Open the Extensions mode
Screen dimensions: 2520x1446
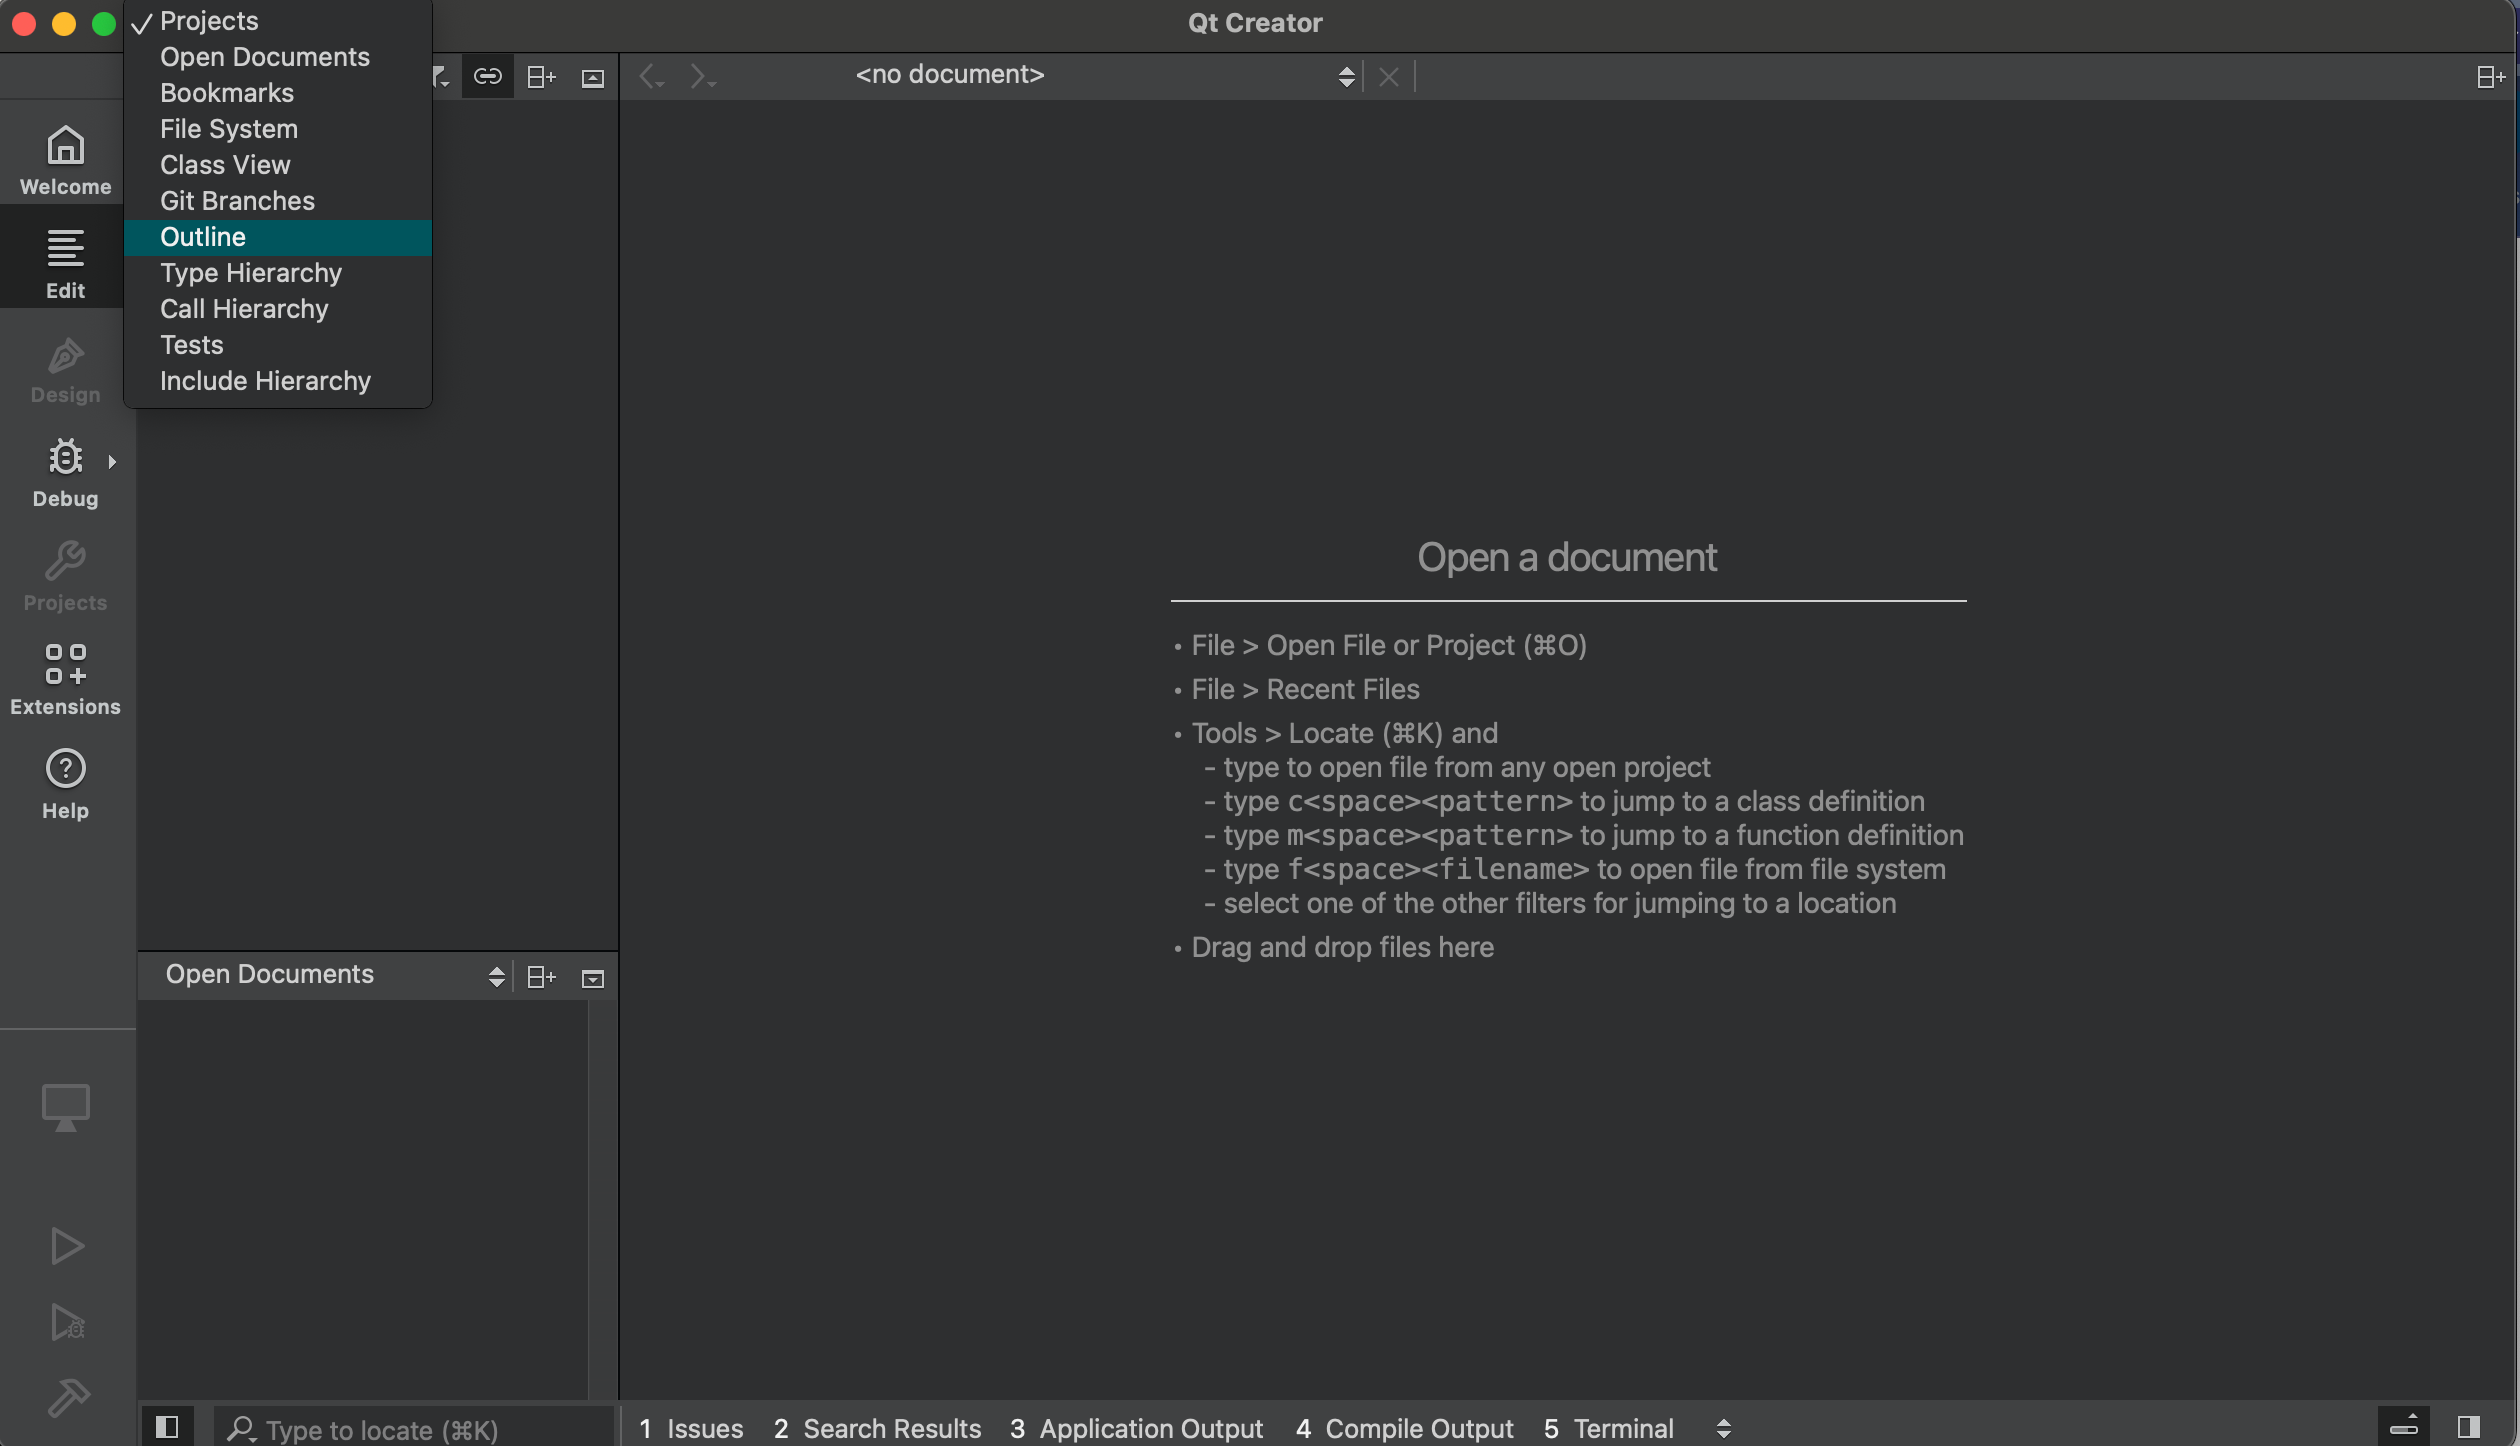[x=65, y=679]
